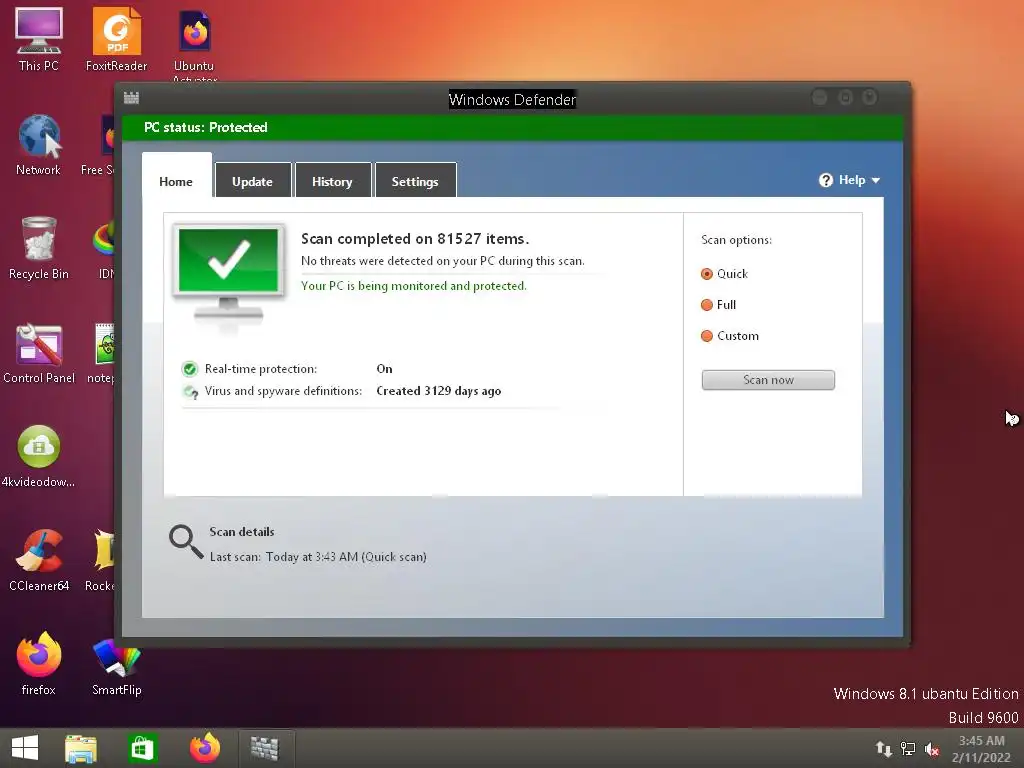Click real-time protection green check icon

(x=189, y=369)
